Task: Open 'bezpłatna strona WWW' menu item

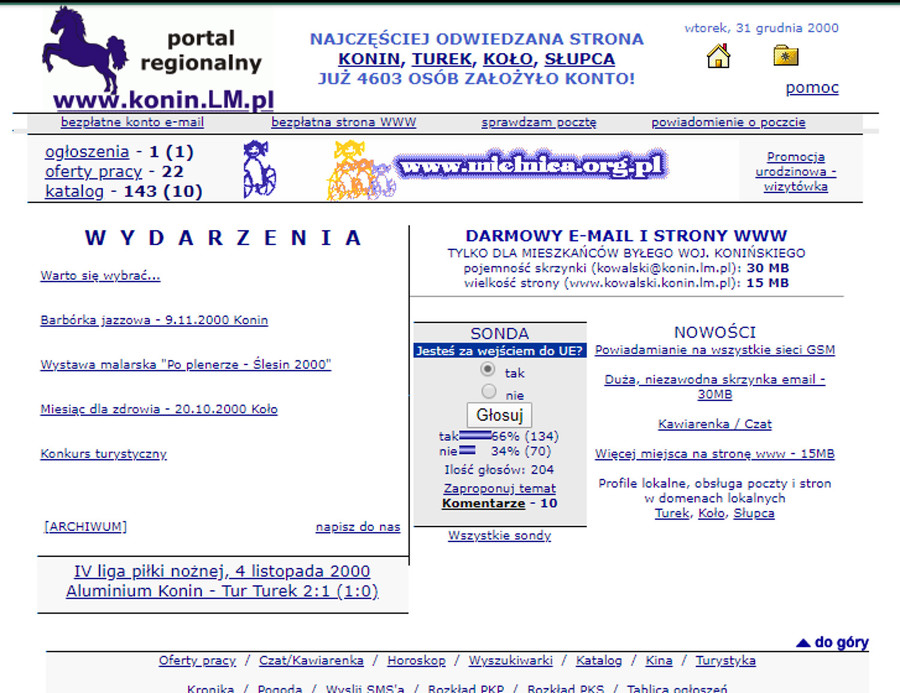Action: (343, 123)
